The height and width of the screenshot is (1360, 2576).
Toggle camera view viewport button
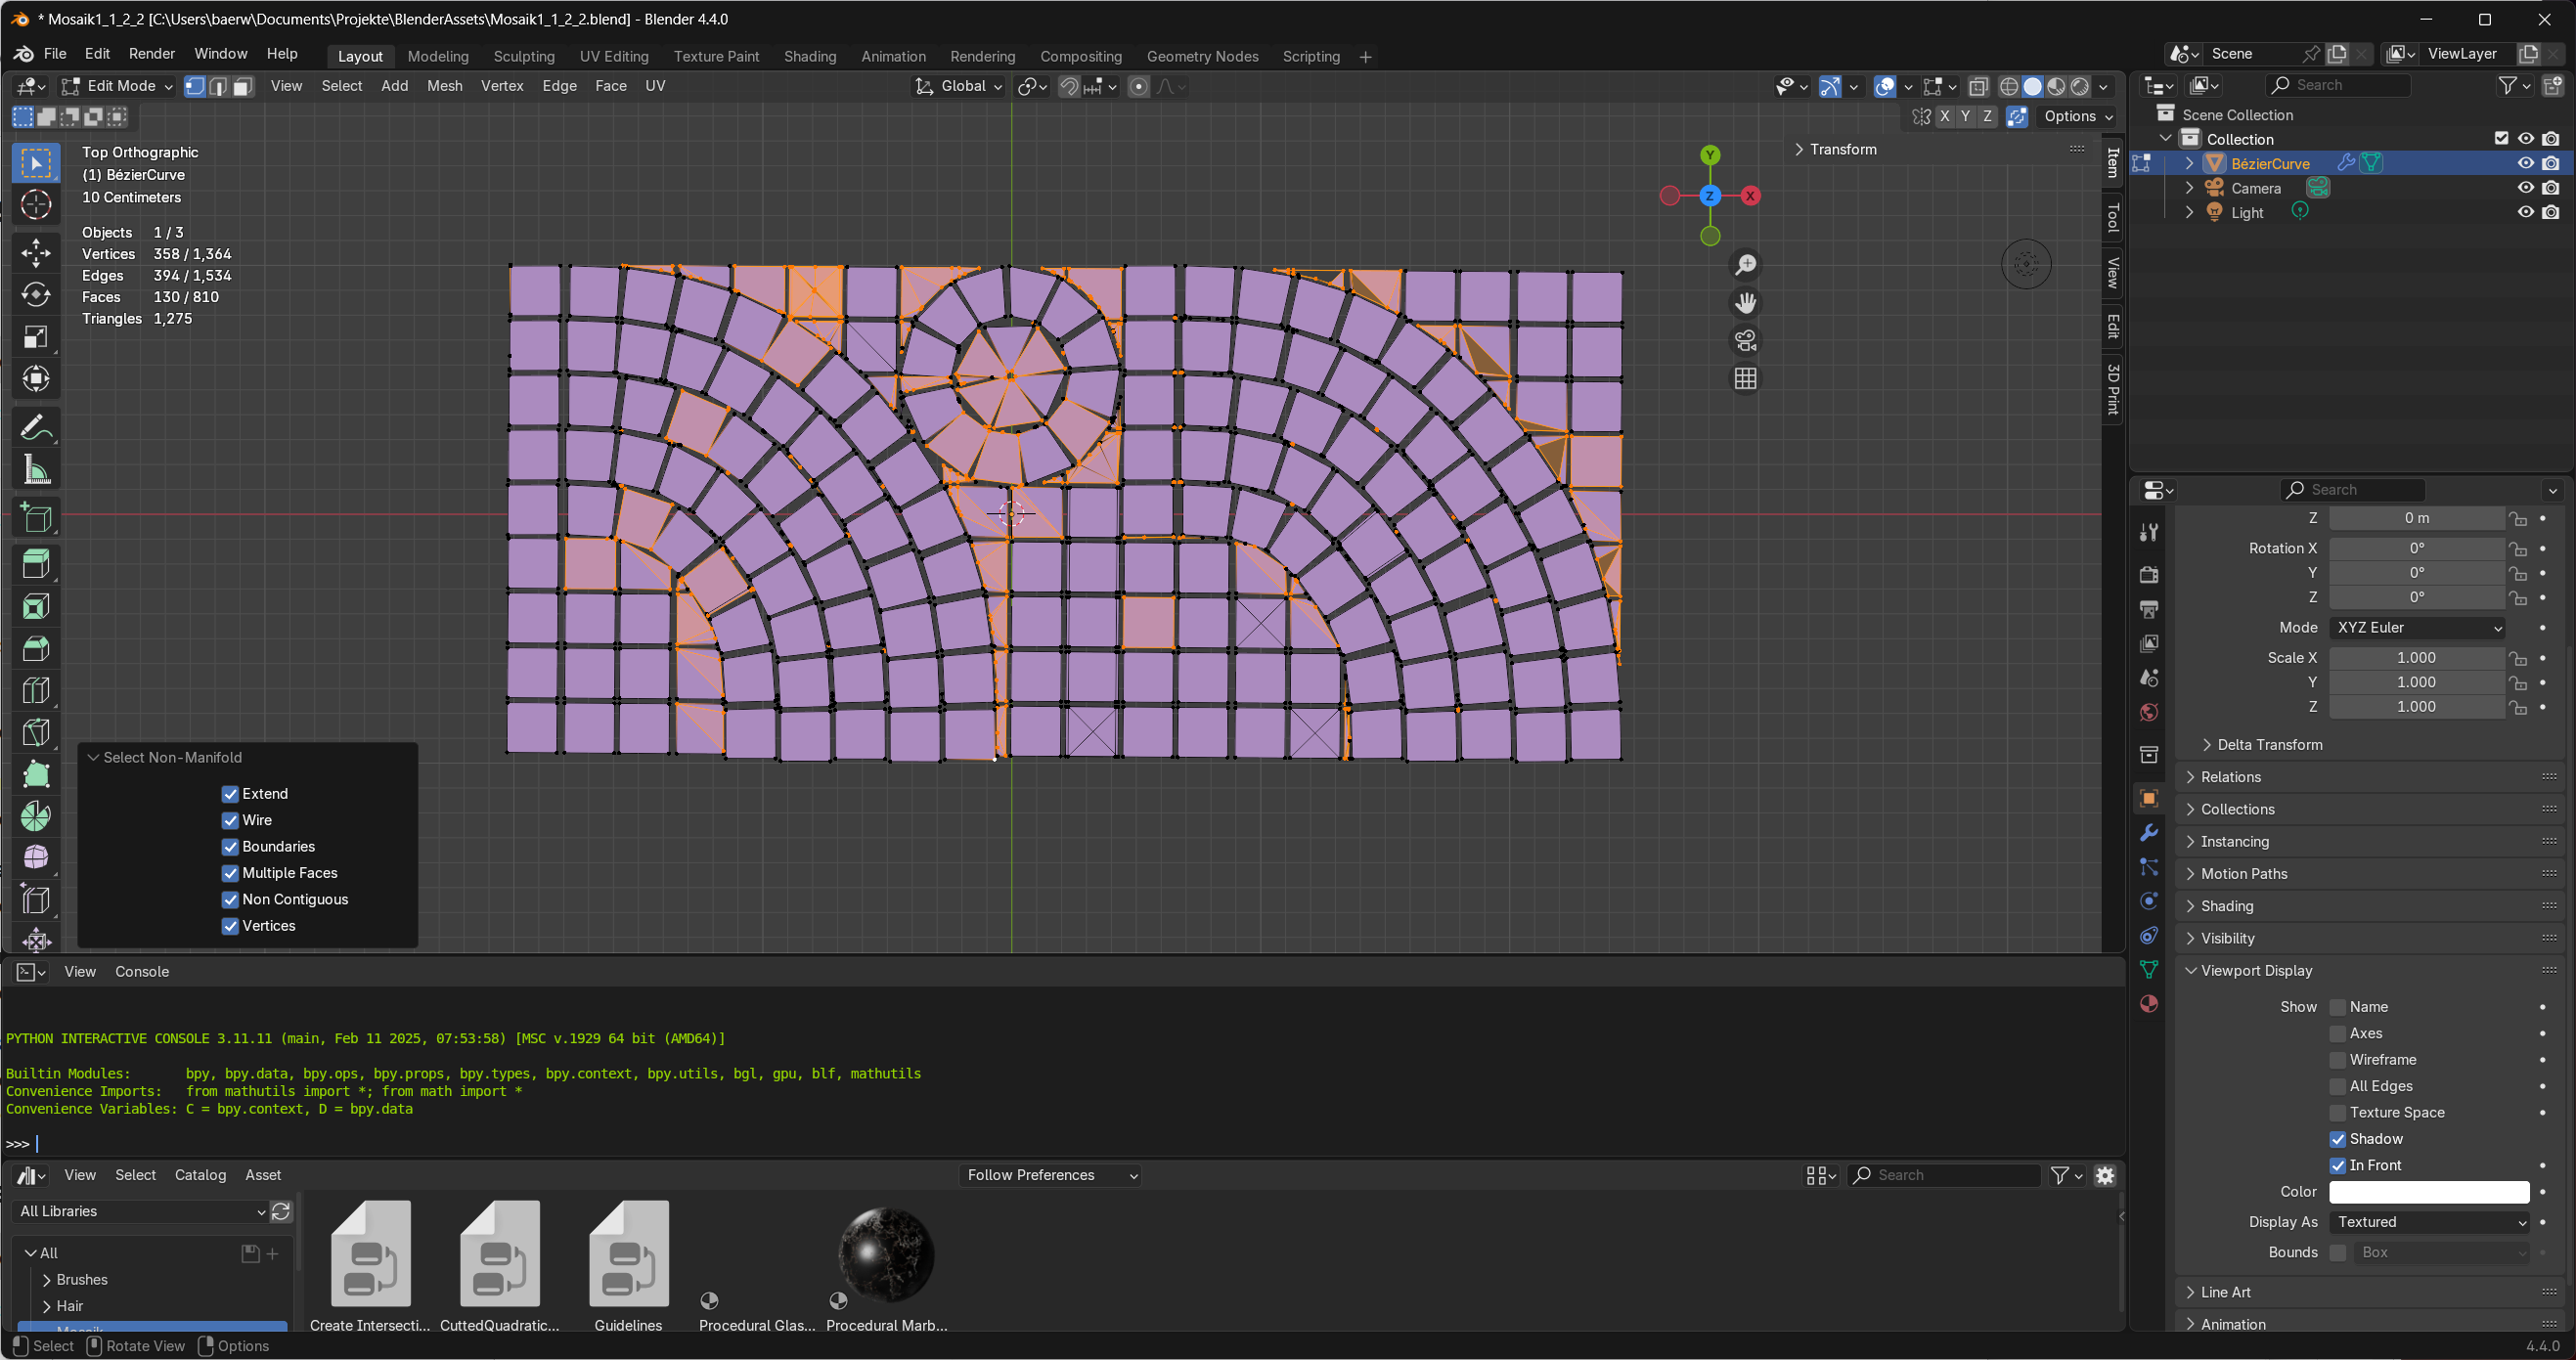[1745, 341]
